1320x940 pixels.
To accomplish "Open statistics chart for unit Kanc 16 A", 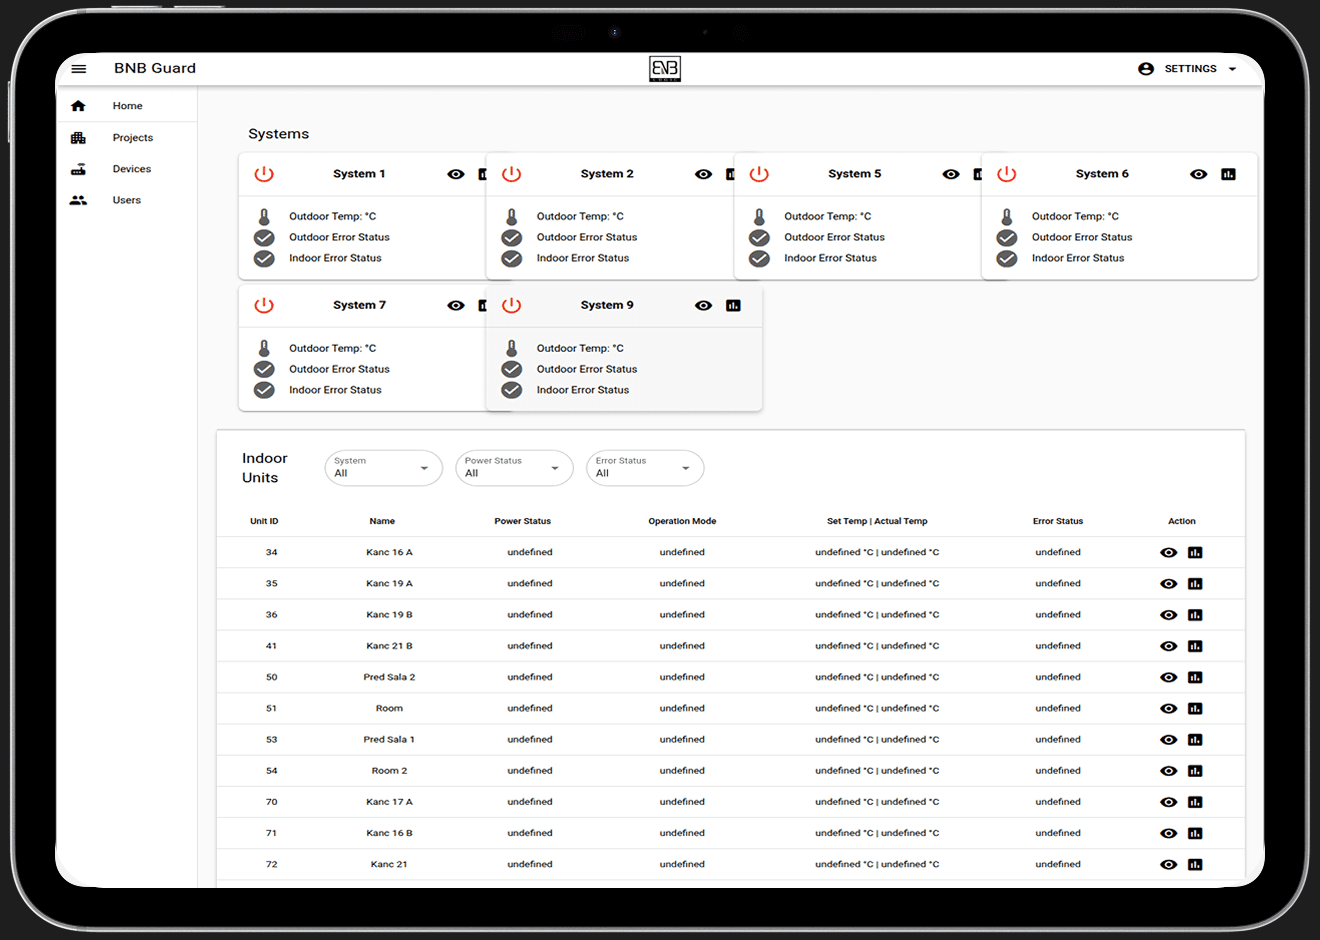I will point(1195,553).
